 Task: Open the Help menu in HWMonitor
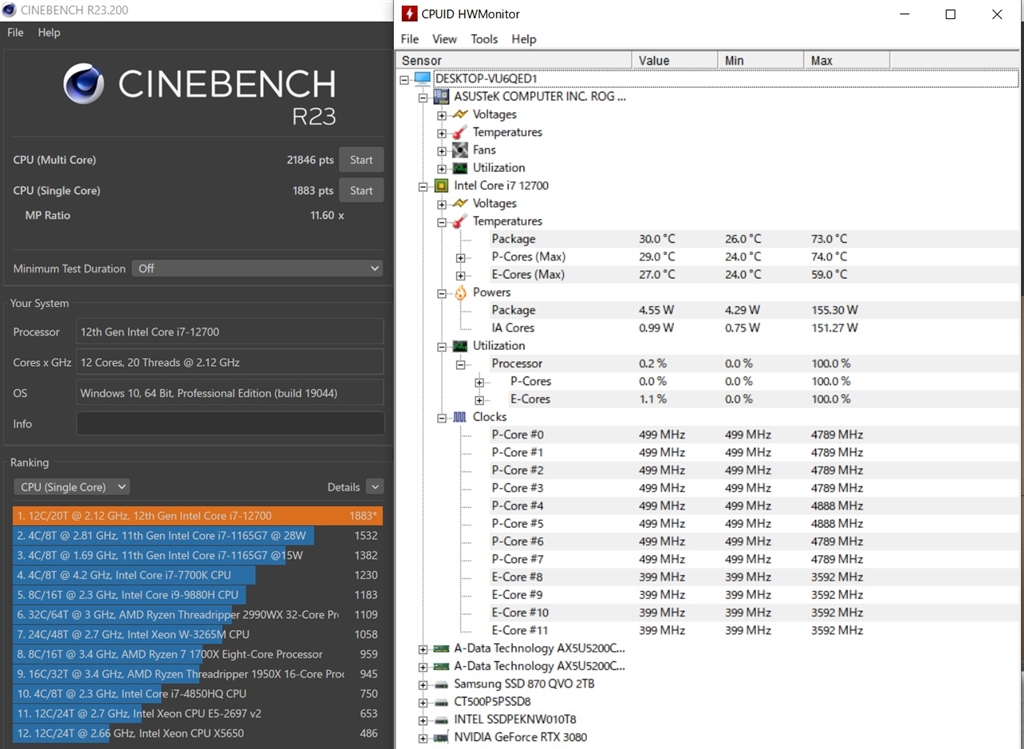click(524, 39)
